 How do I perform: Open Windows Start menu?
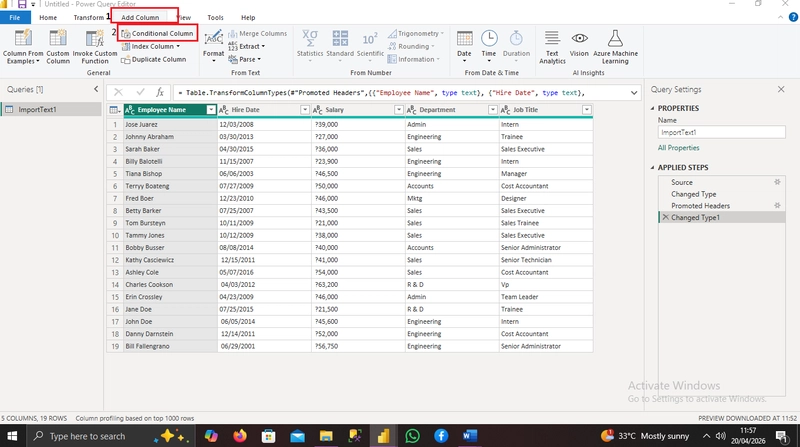click(x=12, y=436)
